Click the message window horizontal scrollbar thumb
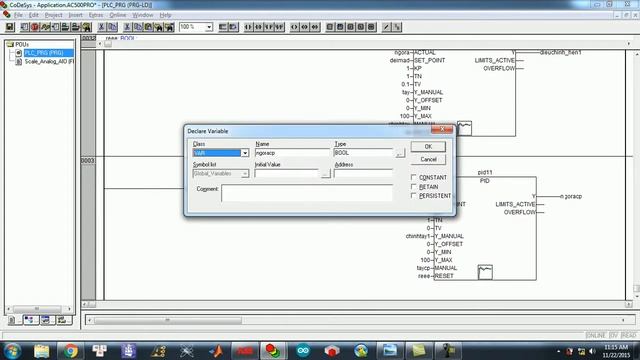Viewport: 640px width, 360px height. (x=168, y=320)
